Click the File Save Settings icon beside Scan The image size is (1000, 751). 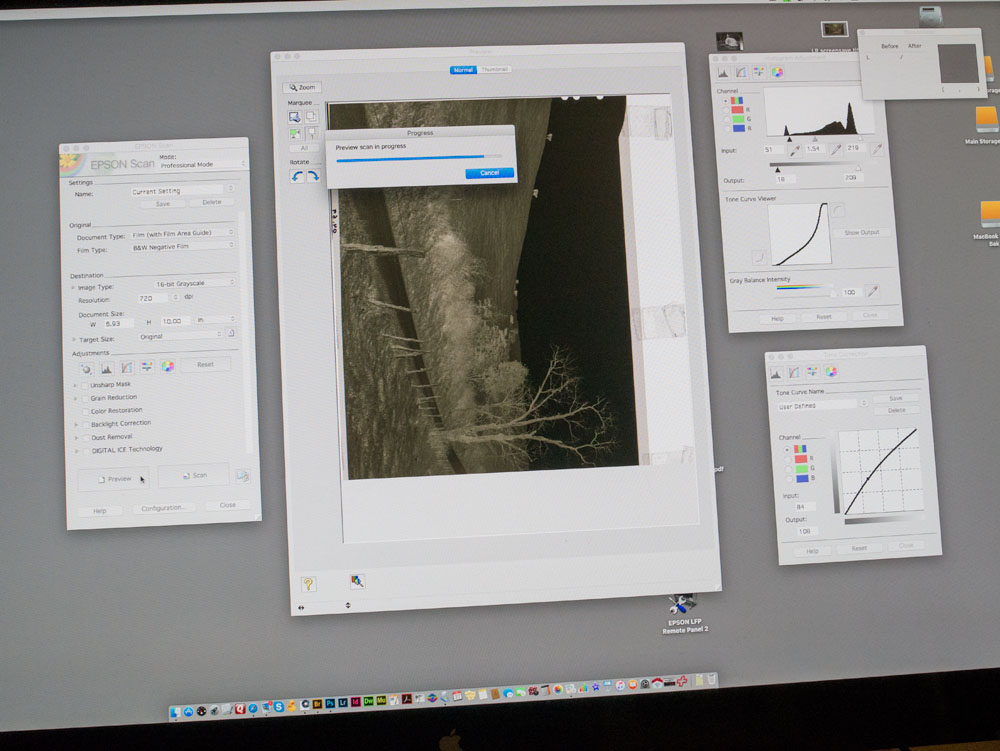click(243, 476)
